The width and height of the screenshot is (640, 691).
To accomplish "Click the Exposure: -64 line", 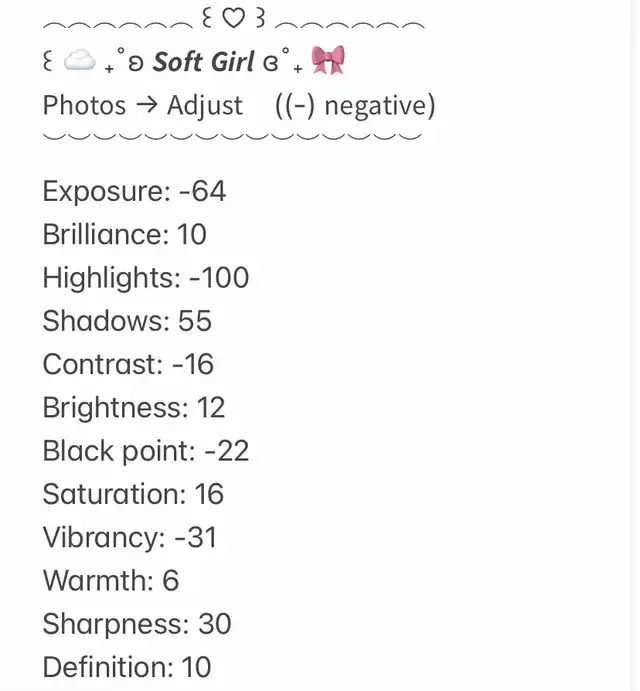I will tap(134, 191).
